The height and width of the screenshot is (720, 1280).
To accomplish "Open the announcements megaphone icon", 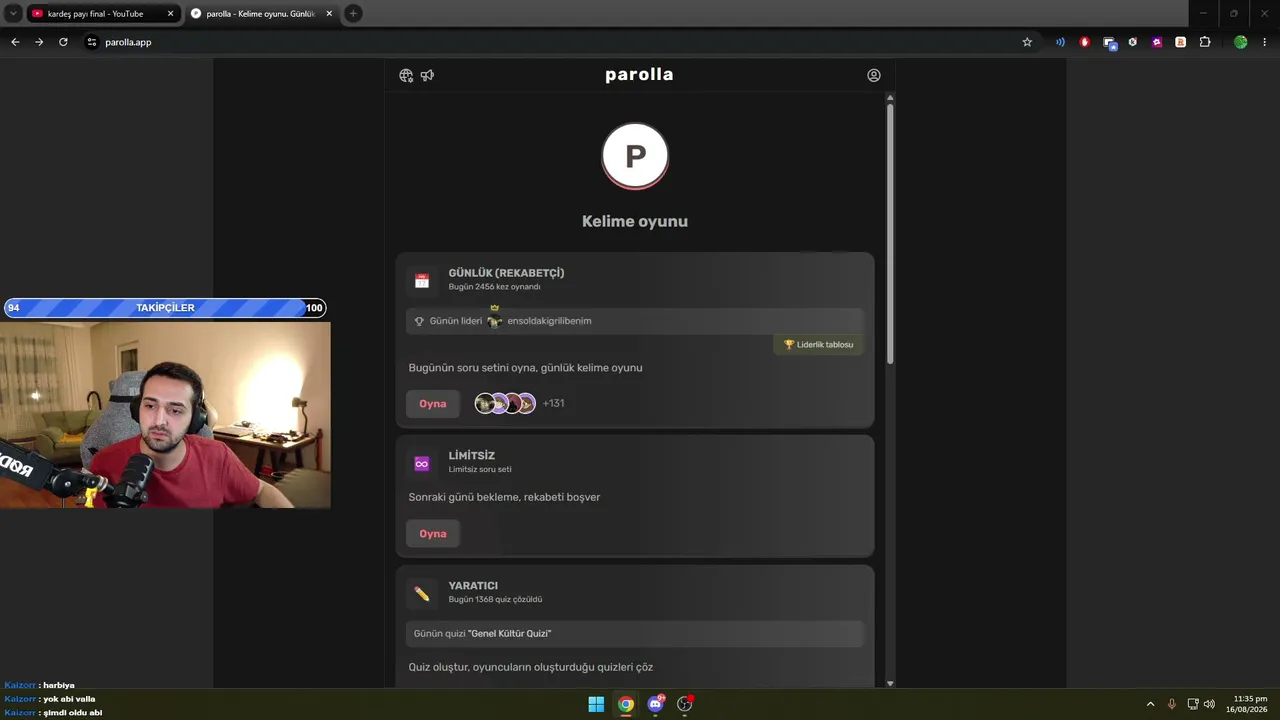I will tap(427, 75).
